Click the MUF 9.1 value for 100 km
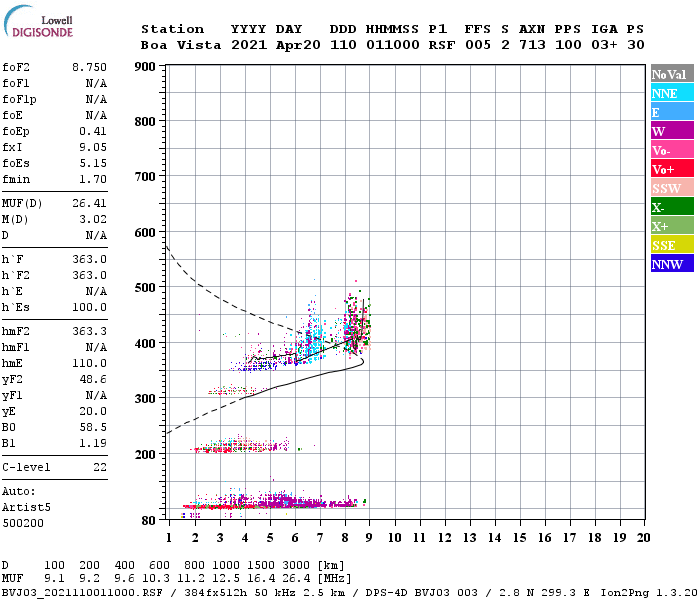700x600 pixels. pos(54,579)
